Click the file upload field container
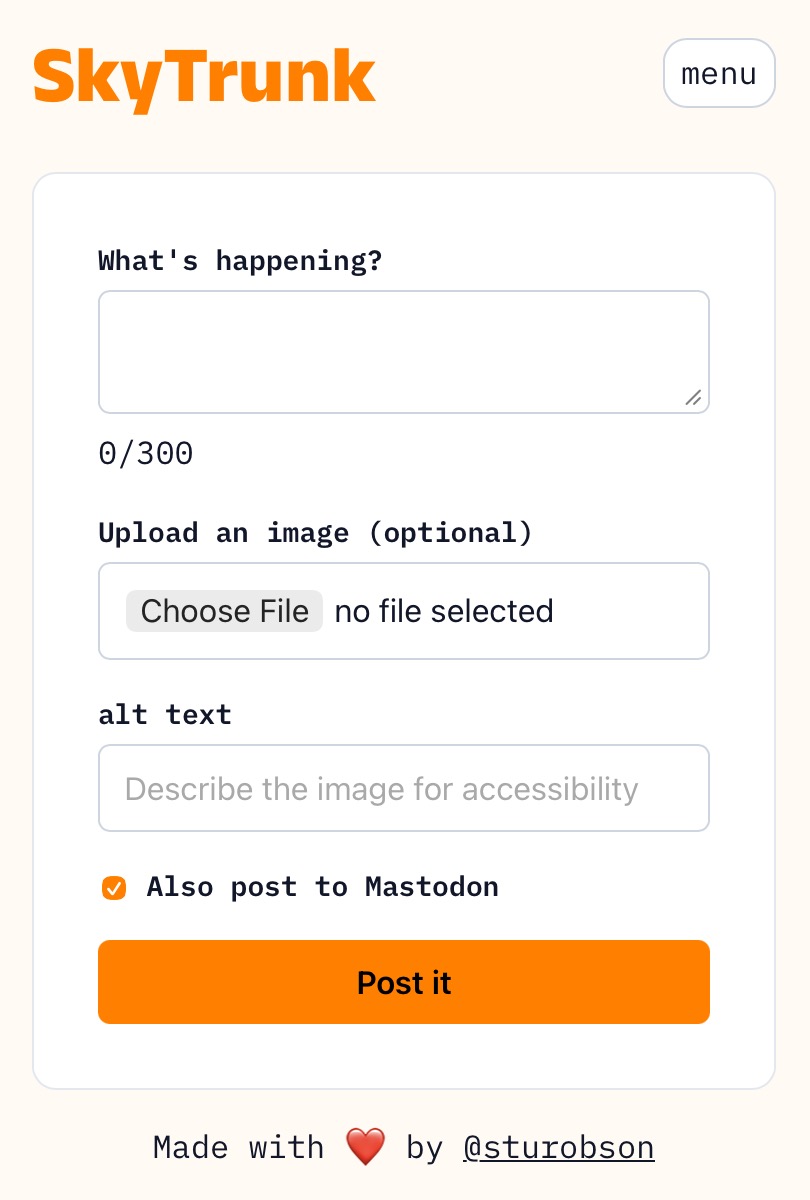Viewport: 810px width, 1200px height. 404,611
